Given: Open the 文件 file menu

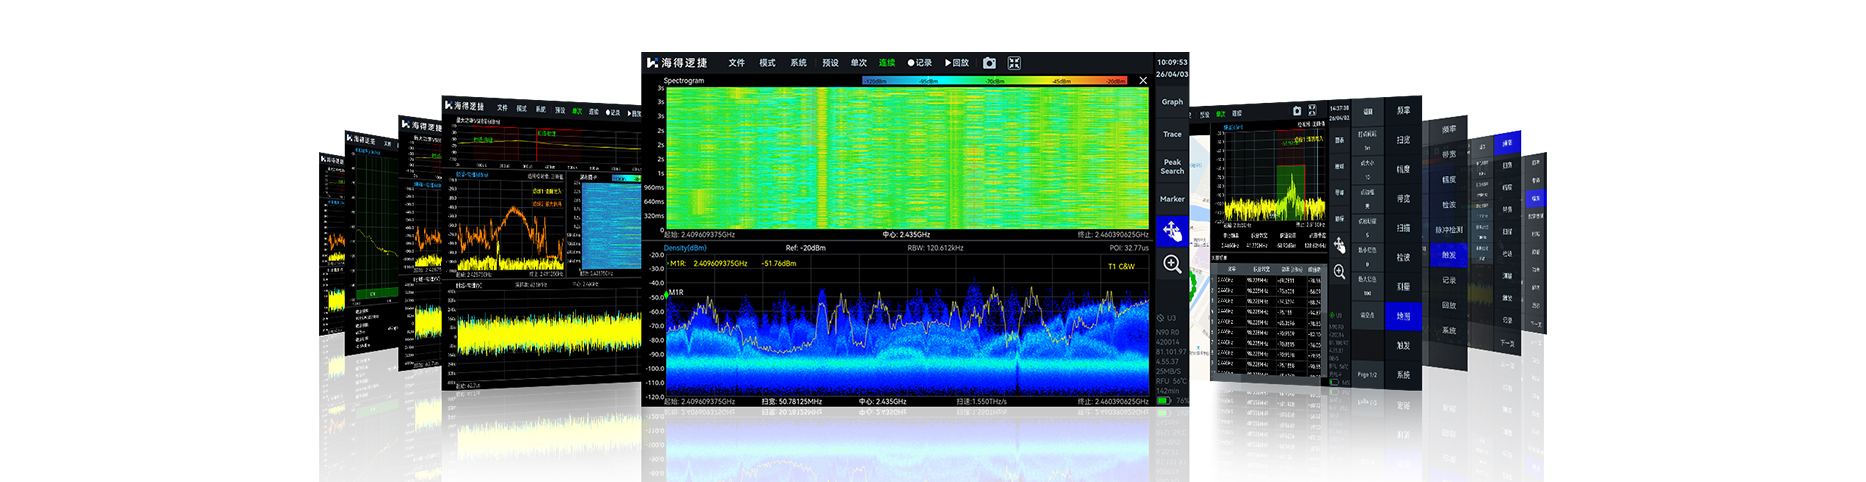Looking at the screenshot, I should pos(737,63).
